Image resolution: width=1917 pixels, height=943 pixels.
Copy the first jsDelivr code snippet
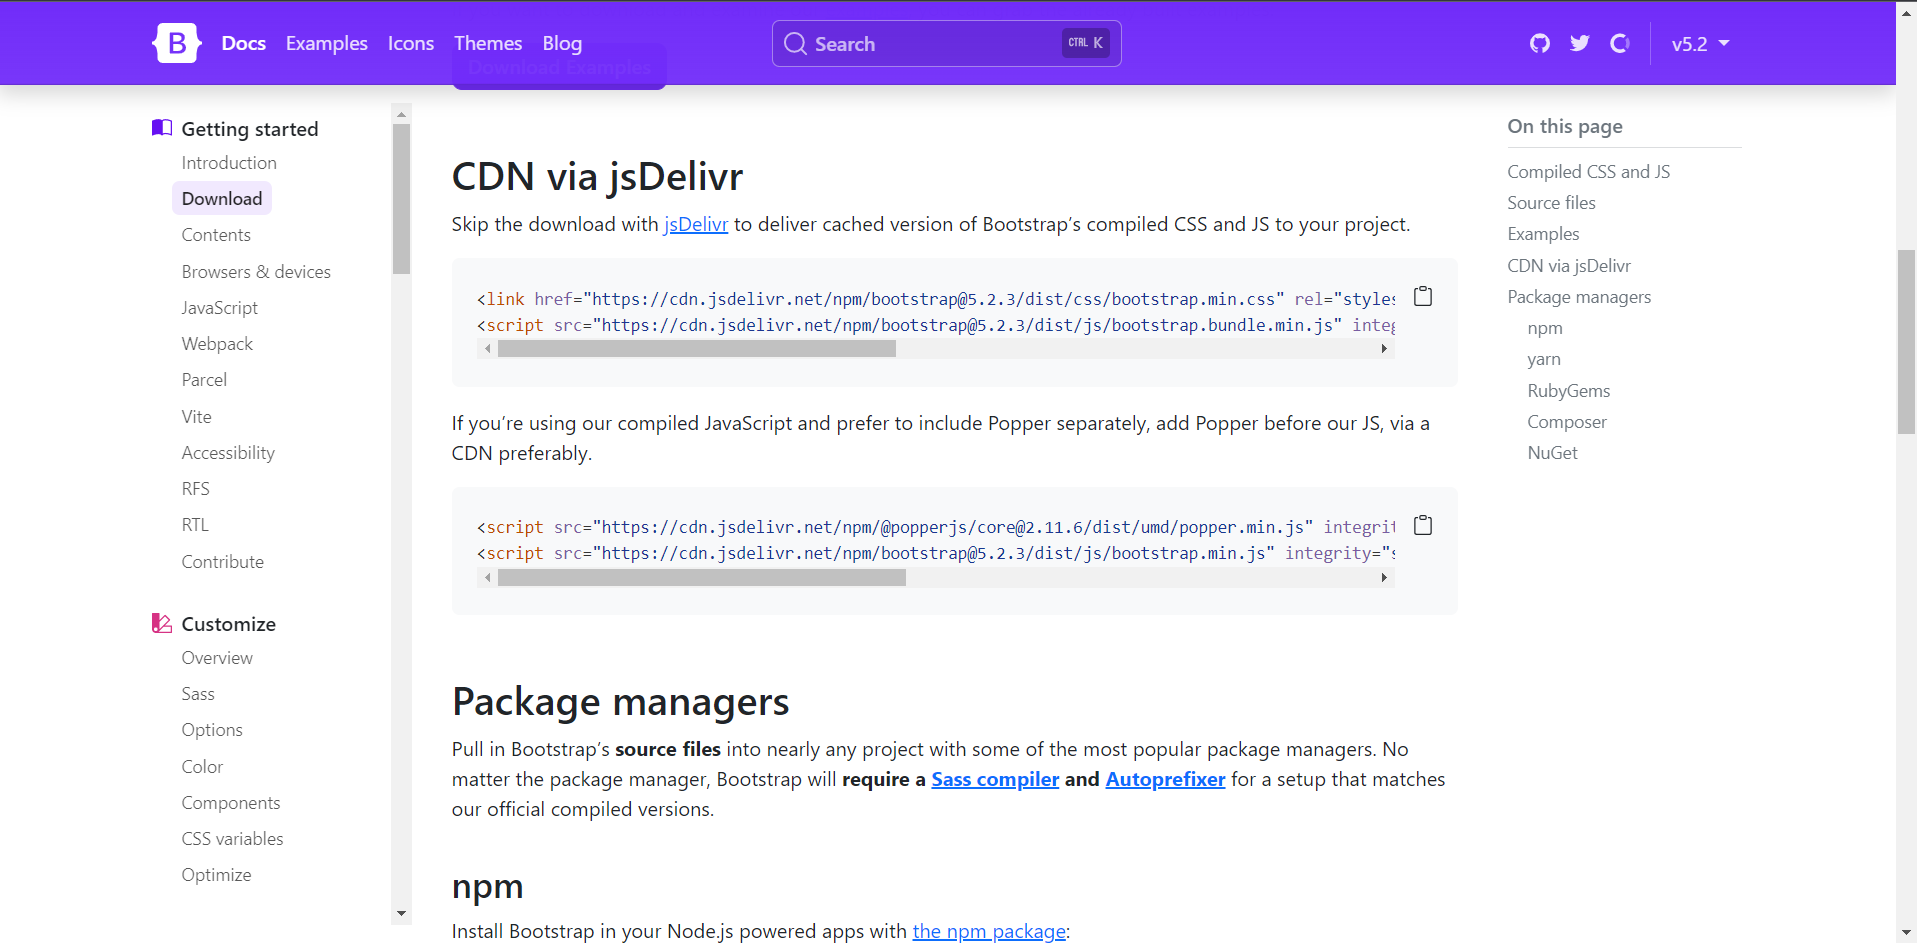point(1423,297)
